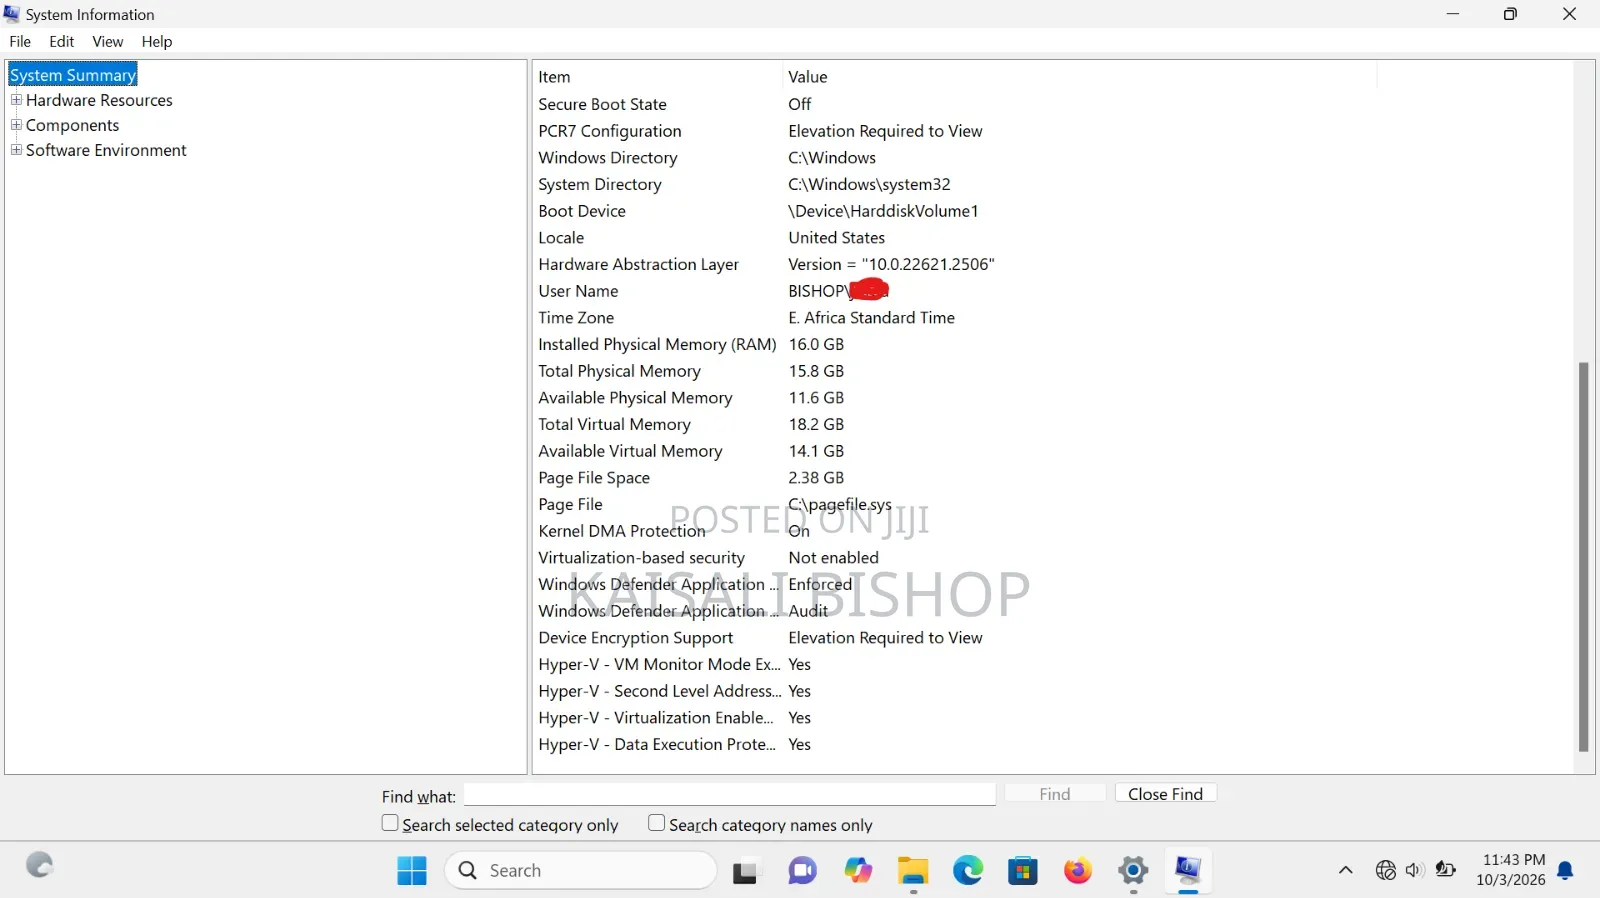
Task: Launch Microsoft Edge from taskbar
Action: 968,871
